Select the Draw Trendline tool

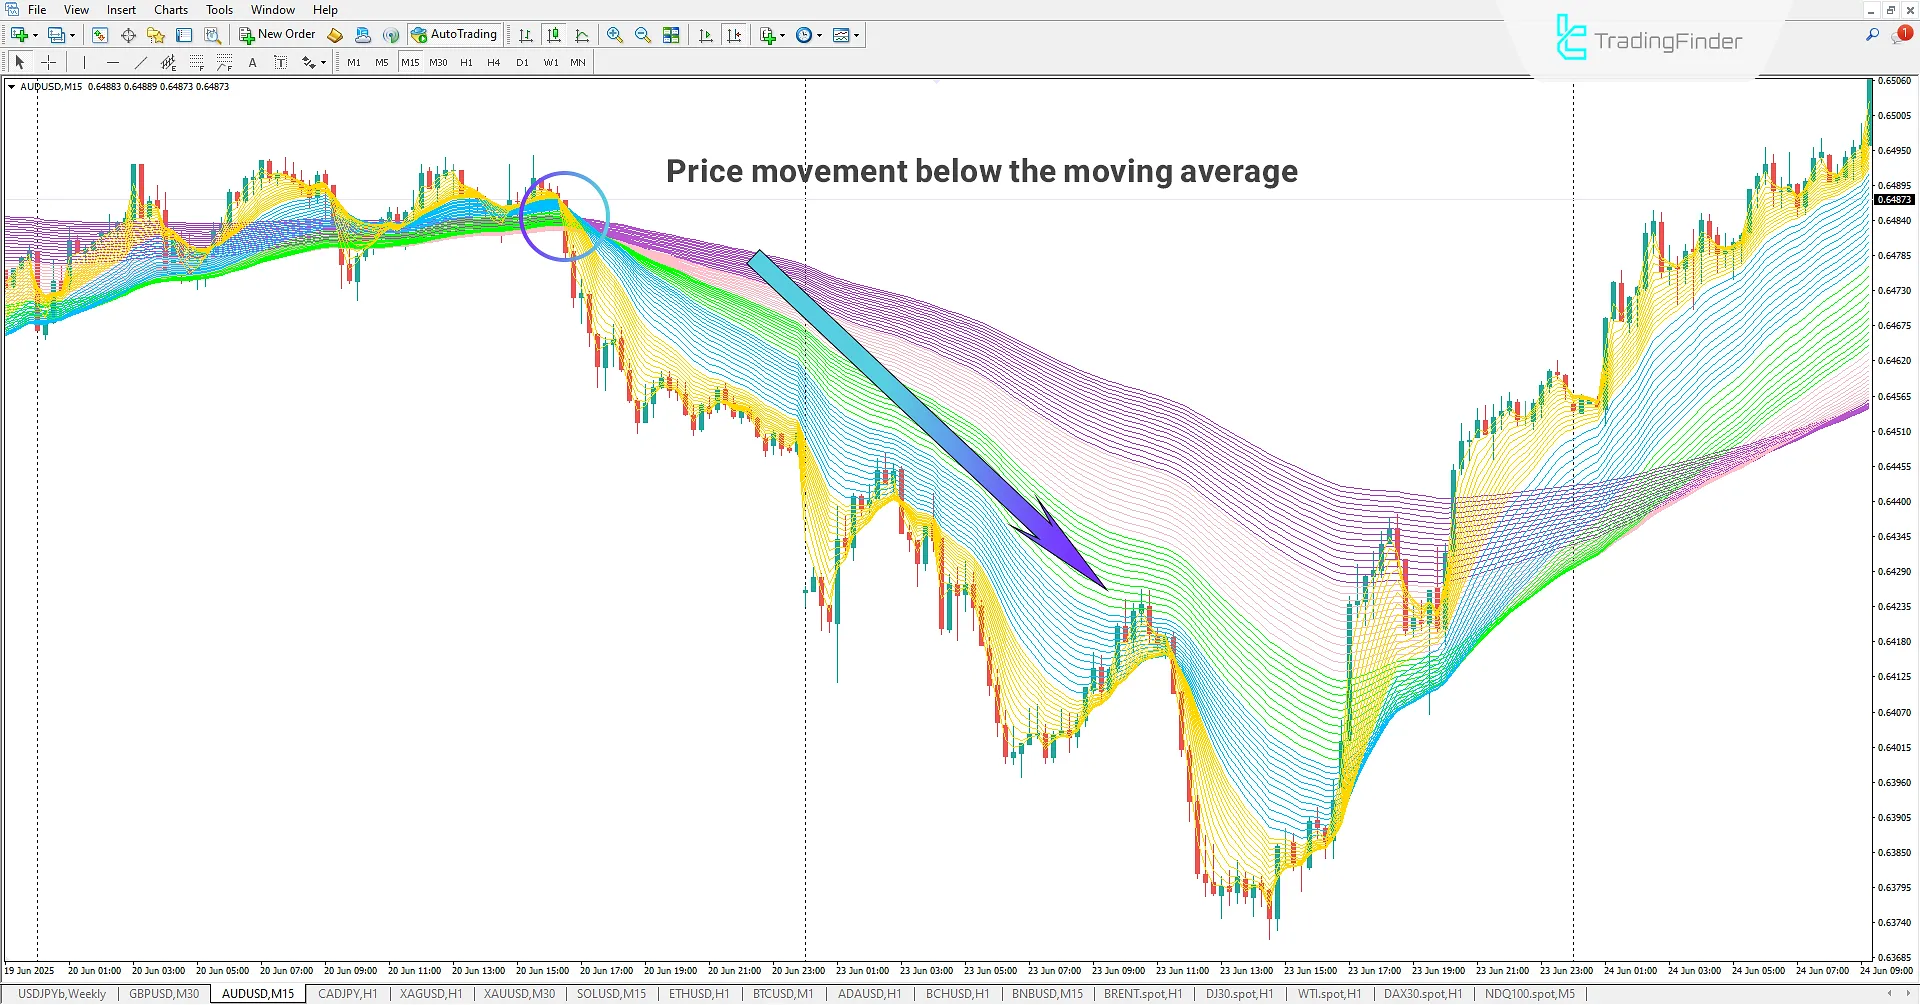[x=140, y=61]
